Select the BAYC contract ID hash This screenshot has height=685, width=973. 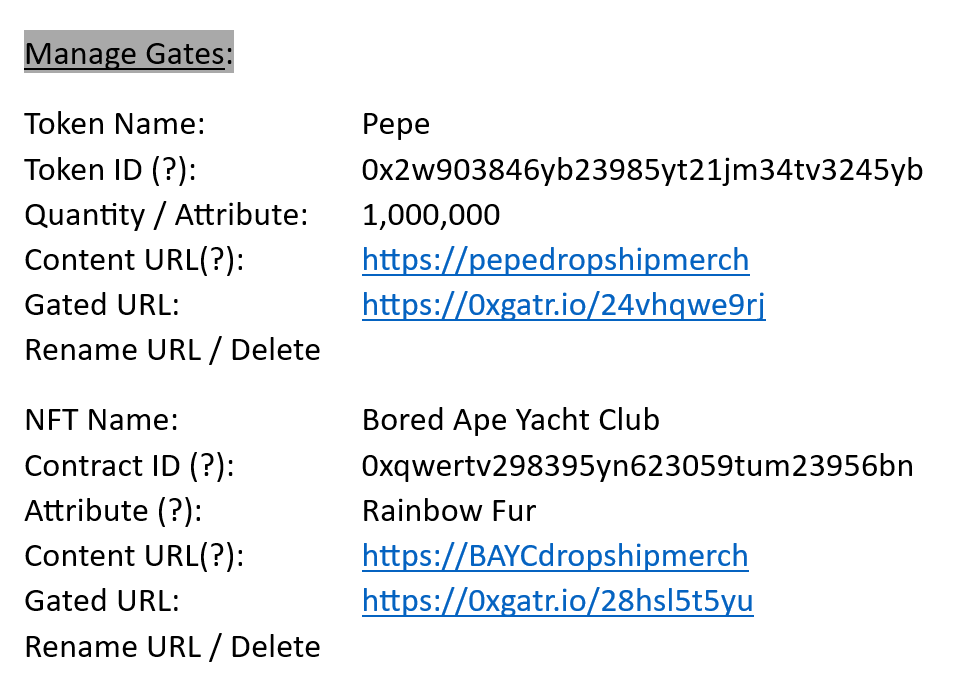(637, 466)
